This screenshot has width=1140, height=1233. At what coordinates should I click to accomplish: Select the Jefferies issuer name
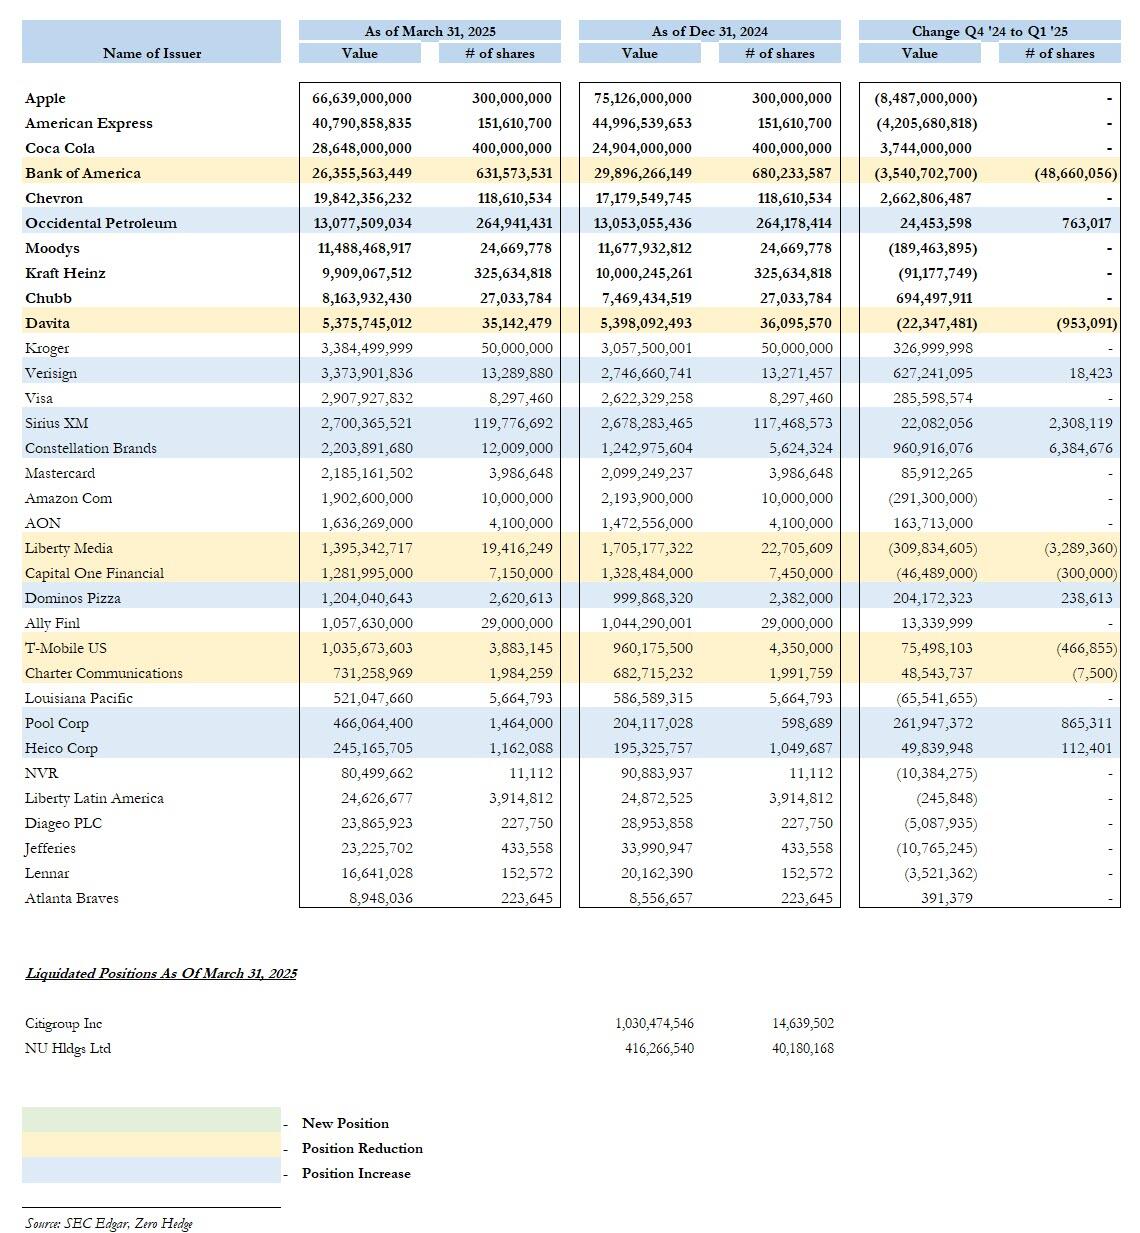click(50, 848)
